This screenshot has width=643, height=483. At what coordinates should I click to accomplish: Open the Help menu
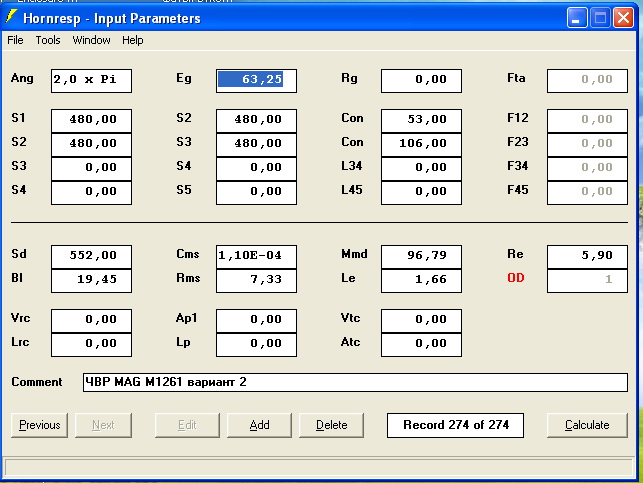133,40
